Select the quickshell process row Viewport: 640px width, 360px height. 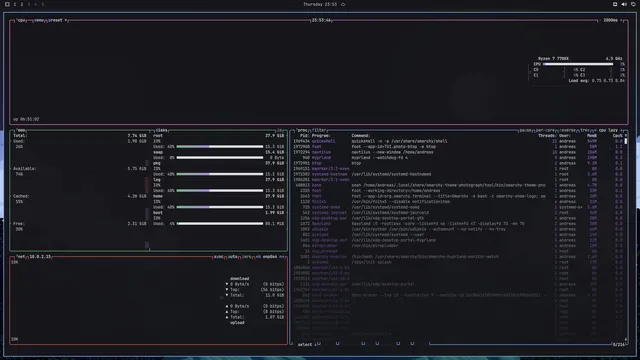point(458,141)
